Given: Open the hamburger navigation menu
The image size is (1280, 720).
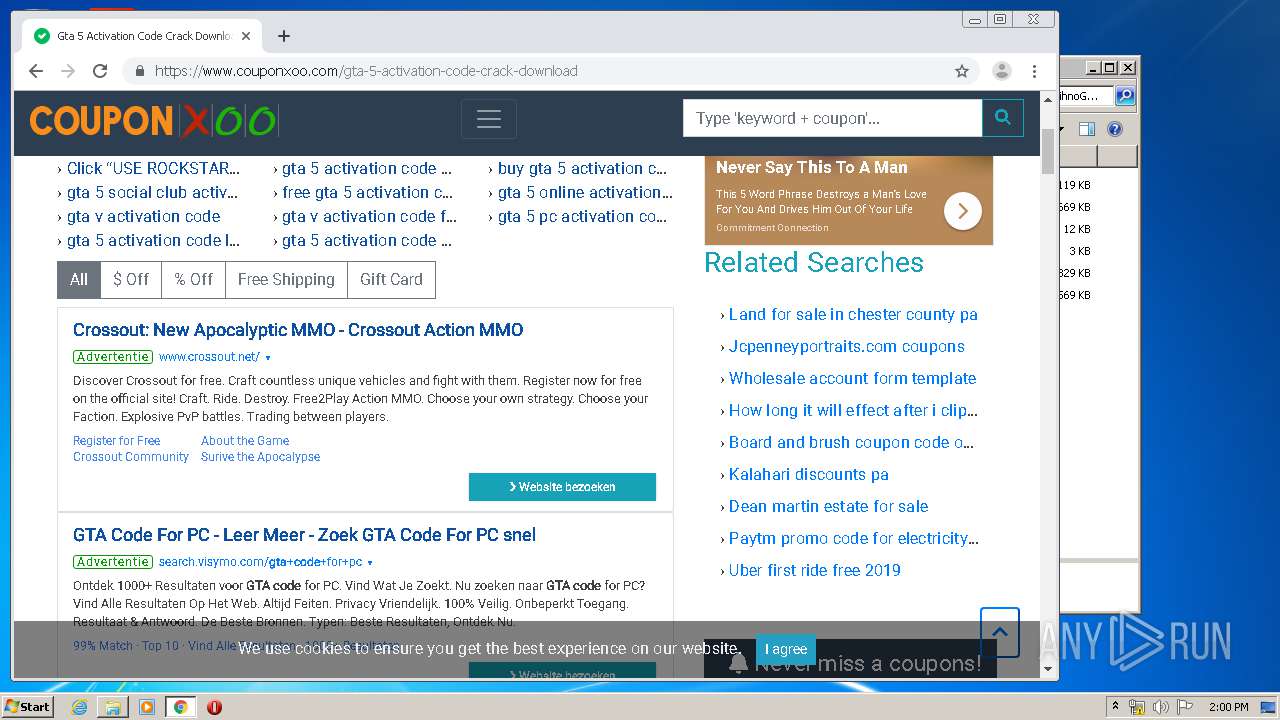Looking at the screenshot, I should tap(489, 119).
